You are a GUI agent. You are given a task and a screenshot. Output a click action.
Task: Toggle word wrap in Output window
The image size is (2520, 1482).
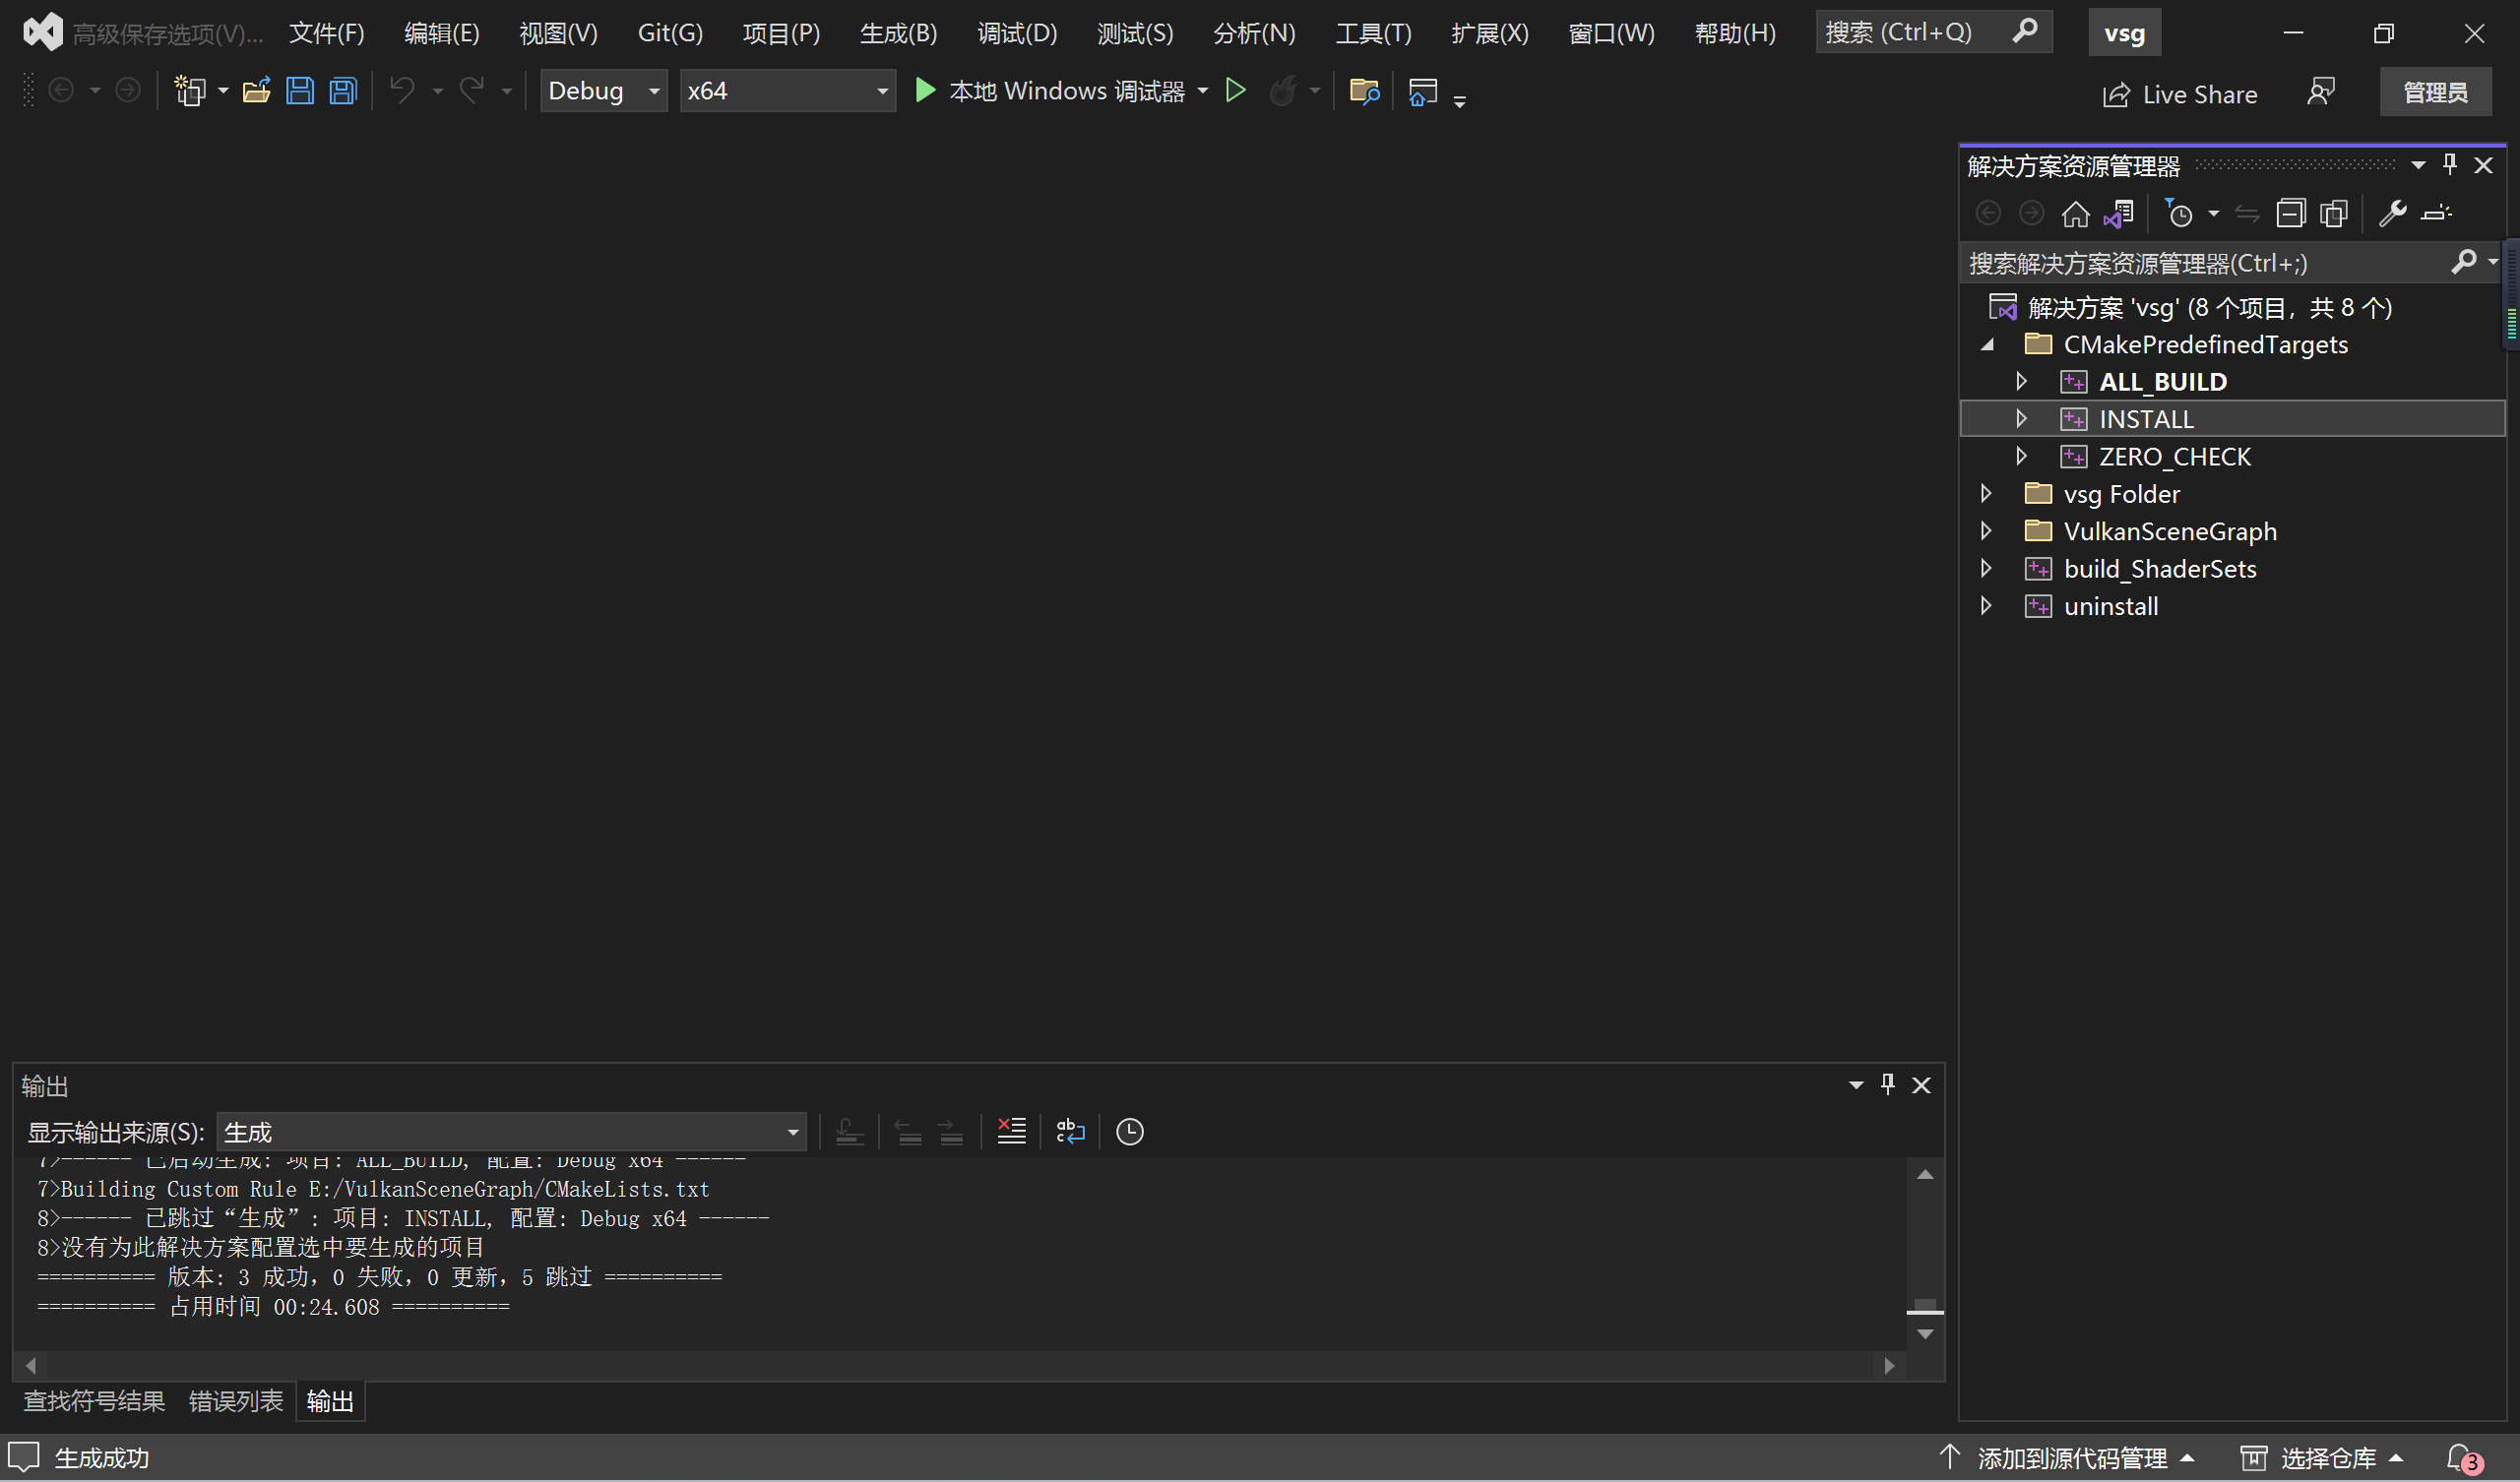coord(1070,1131)
